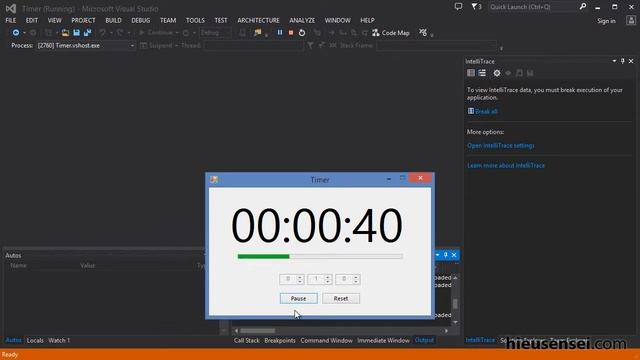Click the Navigate Backward toolbar icon

[x=16, y=33]
